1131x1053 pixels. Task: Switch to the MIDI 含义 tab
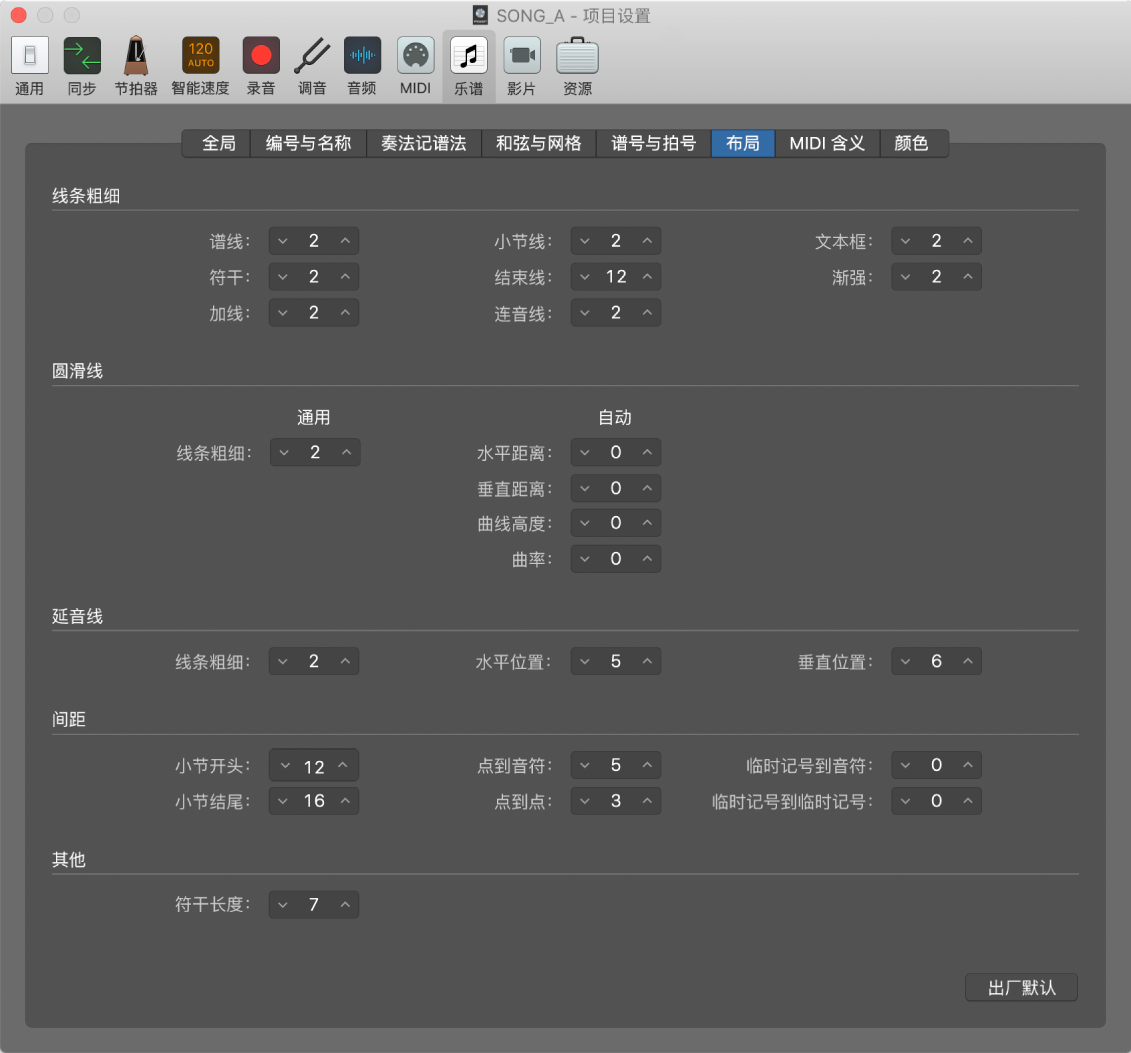coord(827,143)
